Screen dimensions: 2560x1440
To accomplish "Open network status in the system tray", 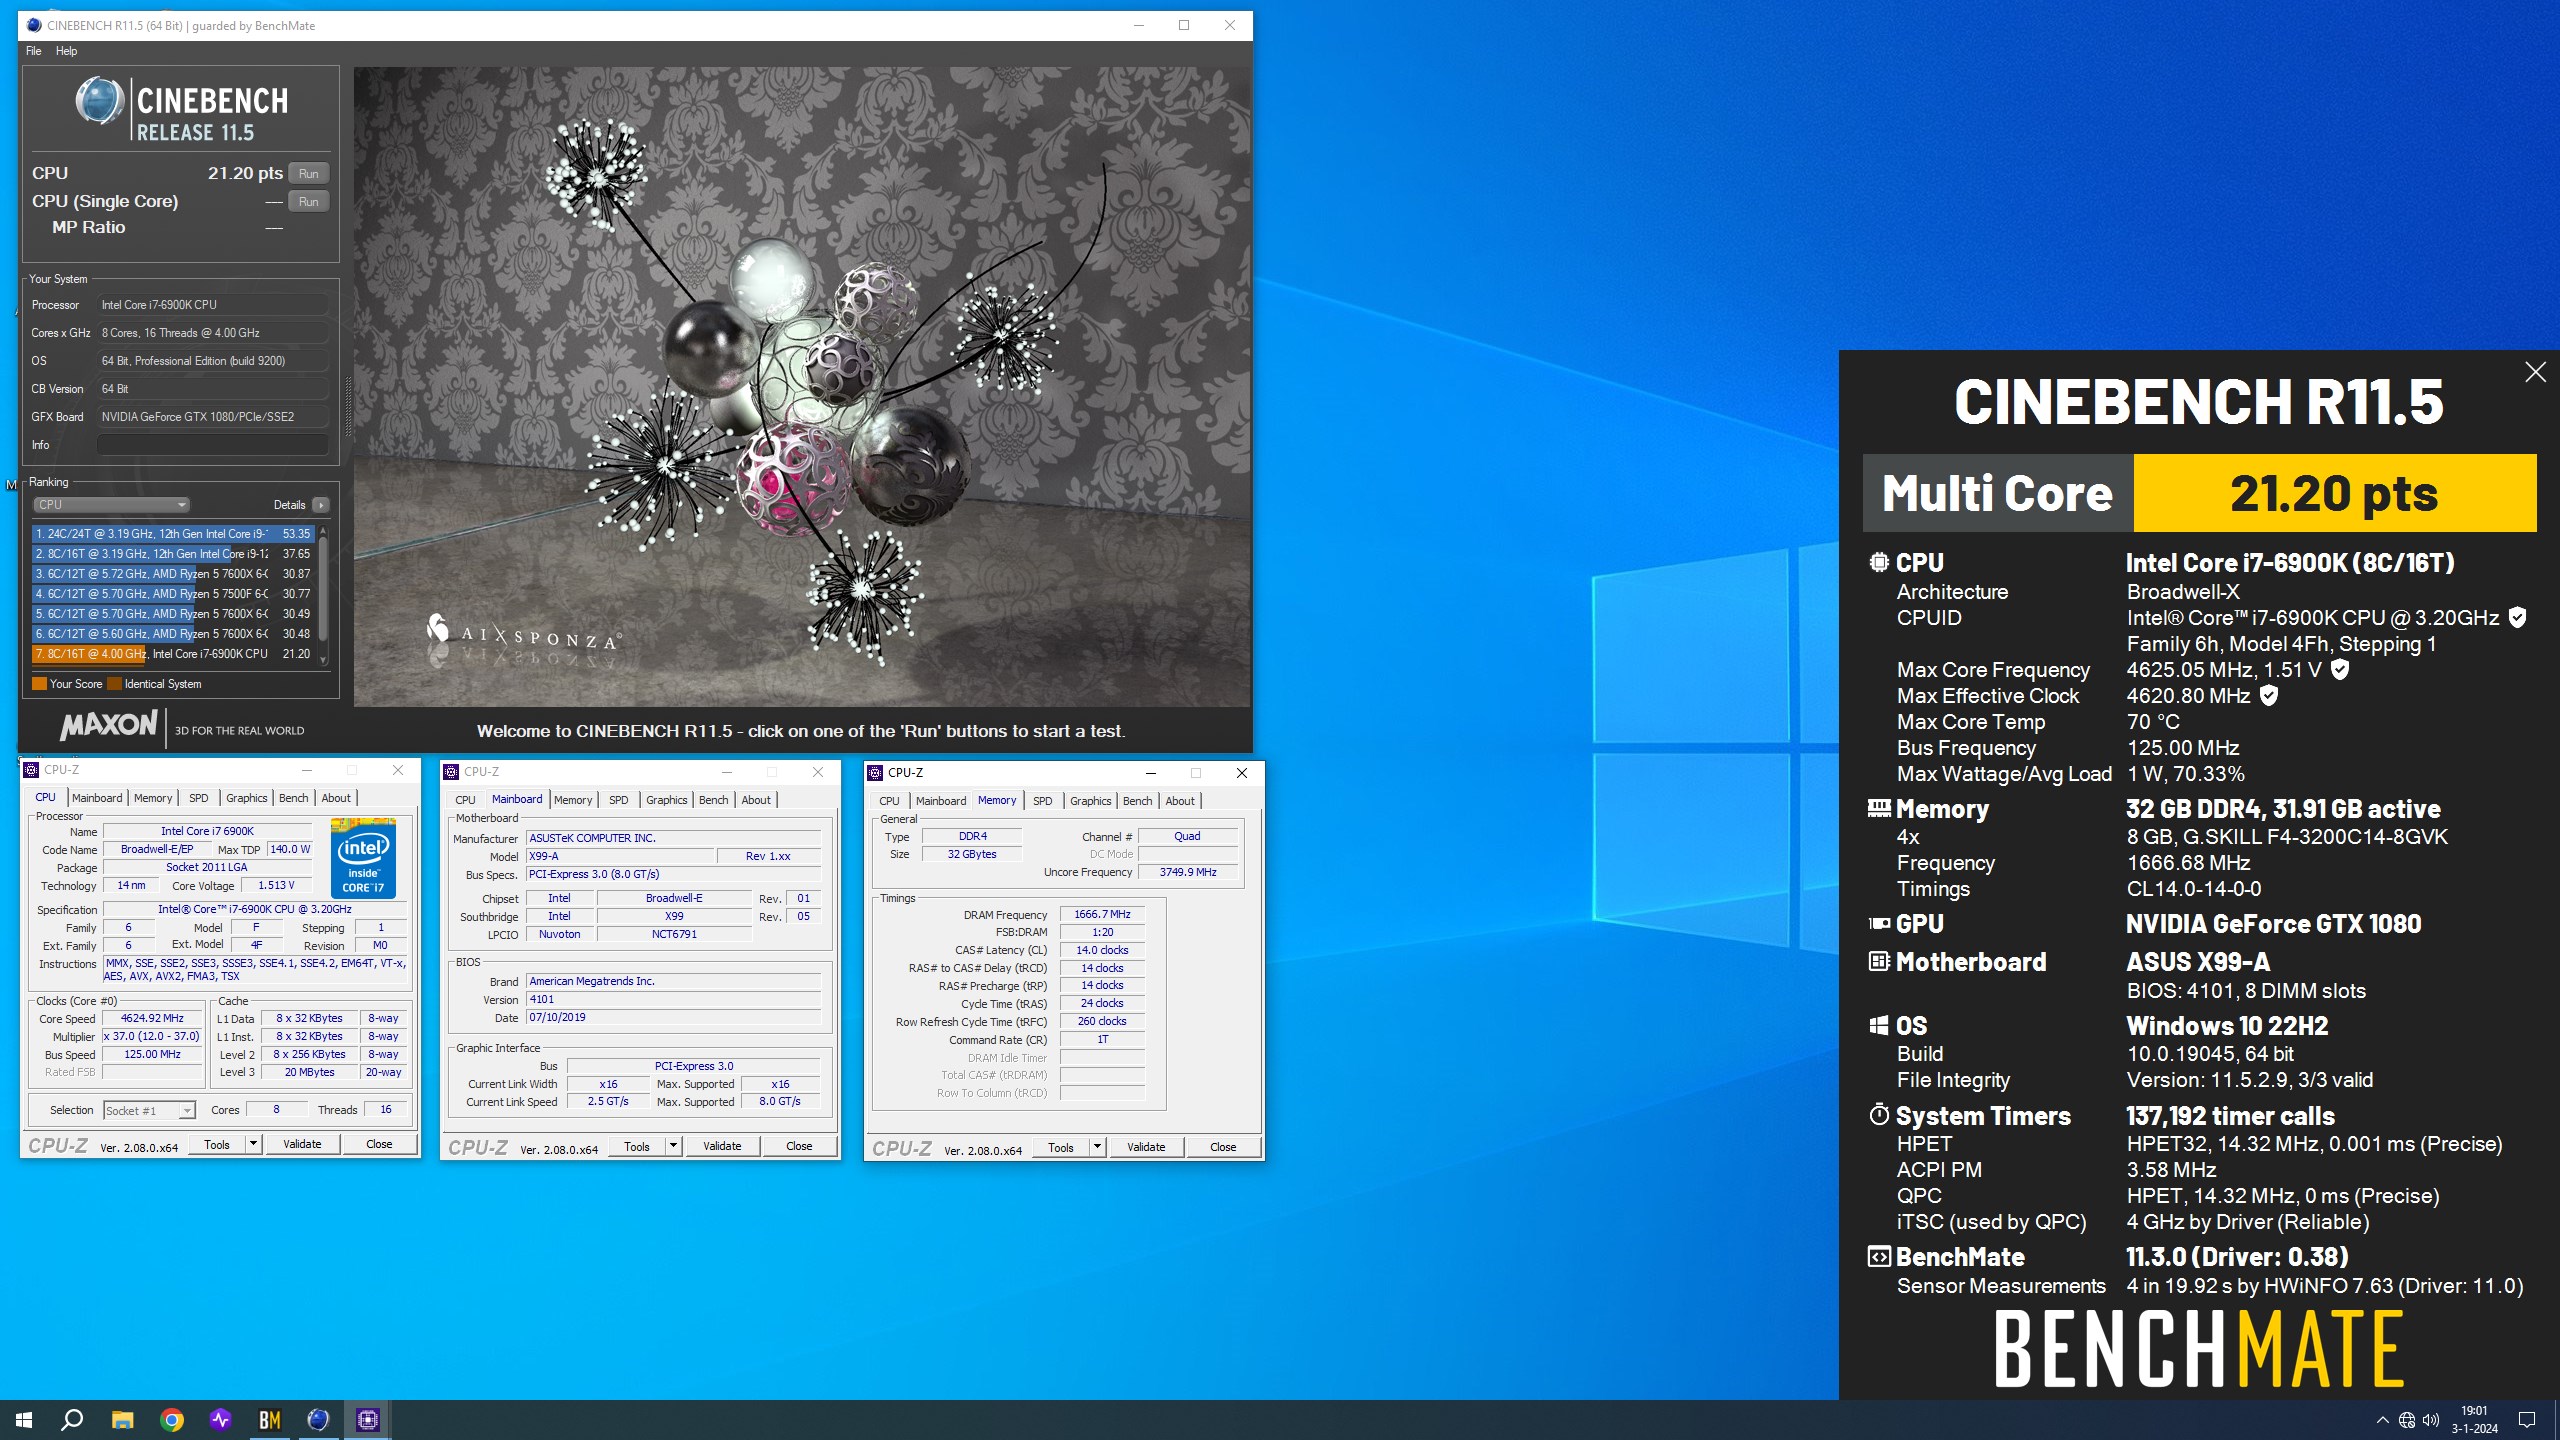I will pyautogui.click(x=2407, y=1420).
